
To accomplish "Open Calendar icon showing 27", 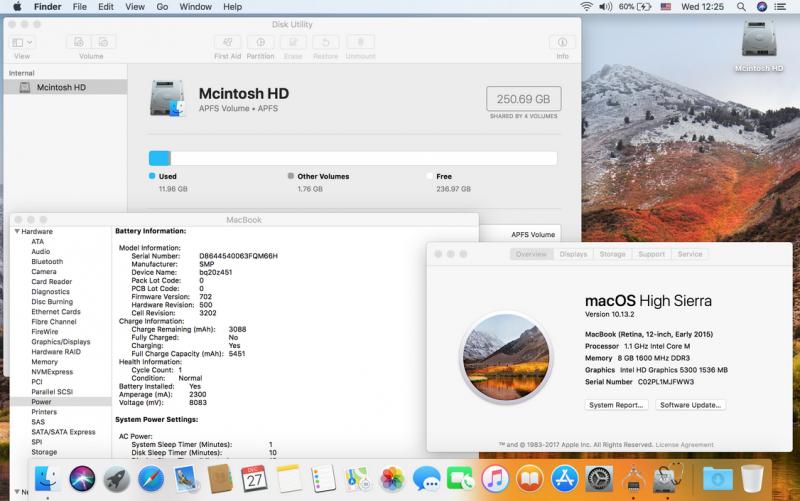I will click(x=254, y=479).
